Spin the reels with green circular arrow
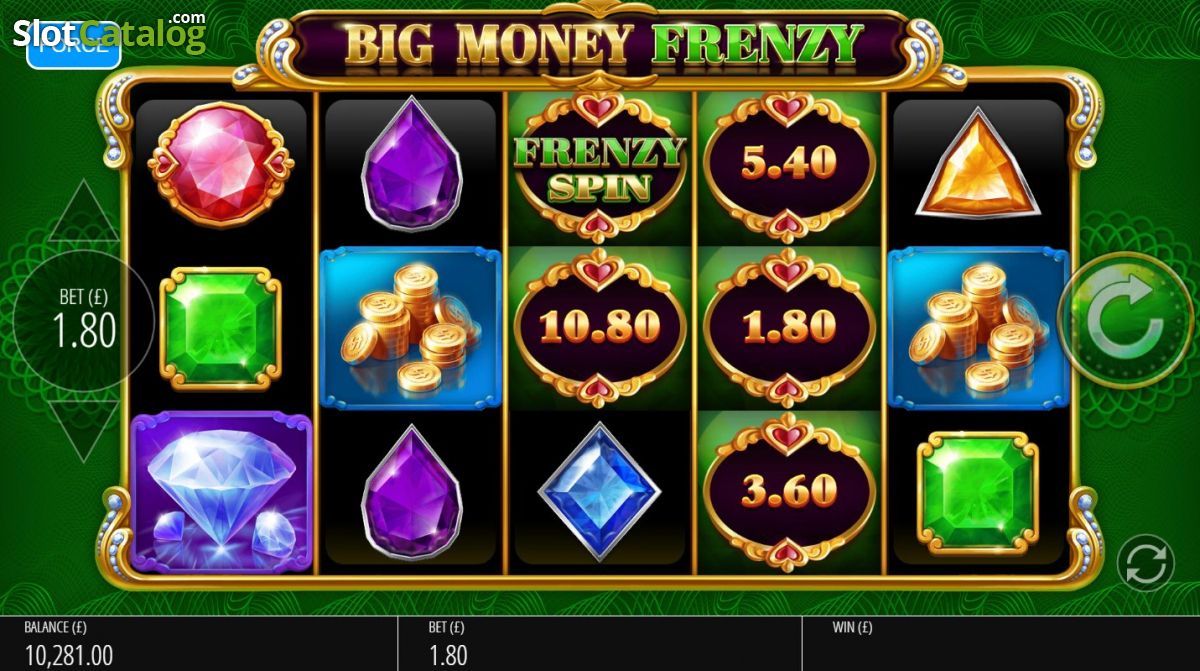The image size is (1200, 671). point(1126,320)
